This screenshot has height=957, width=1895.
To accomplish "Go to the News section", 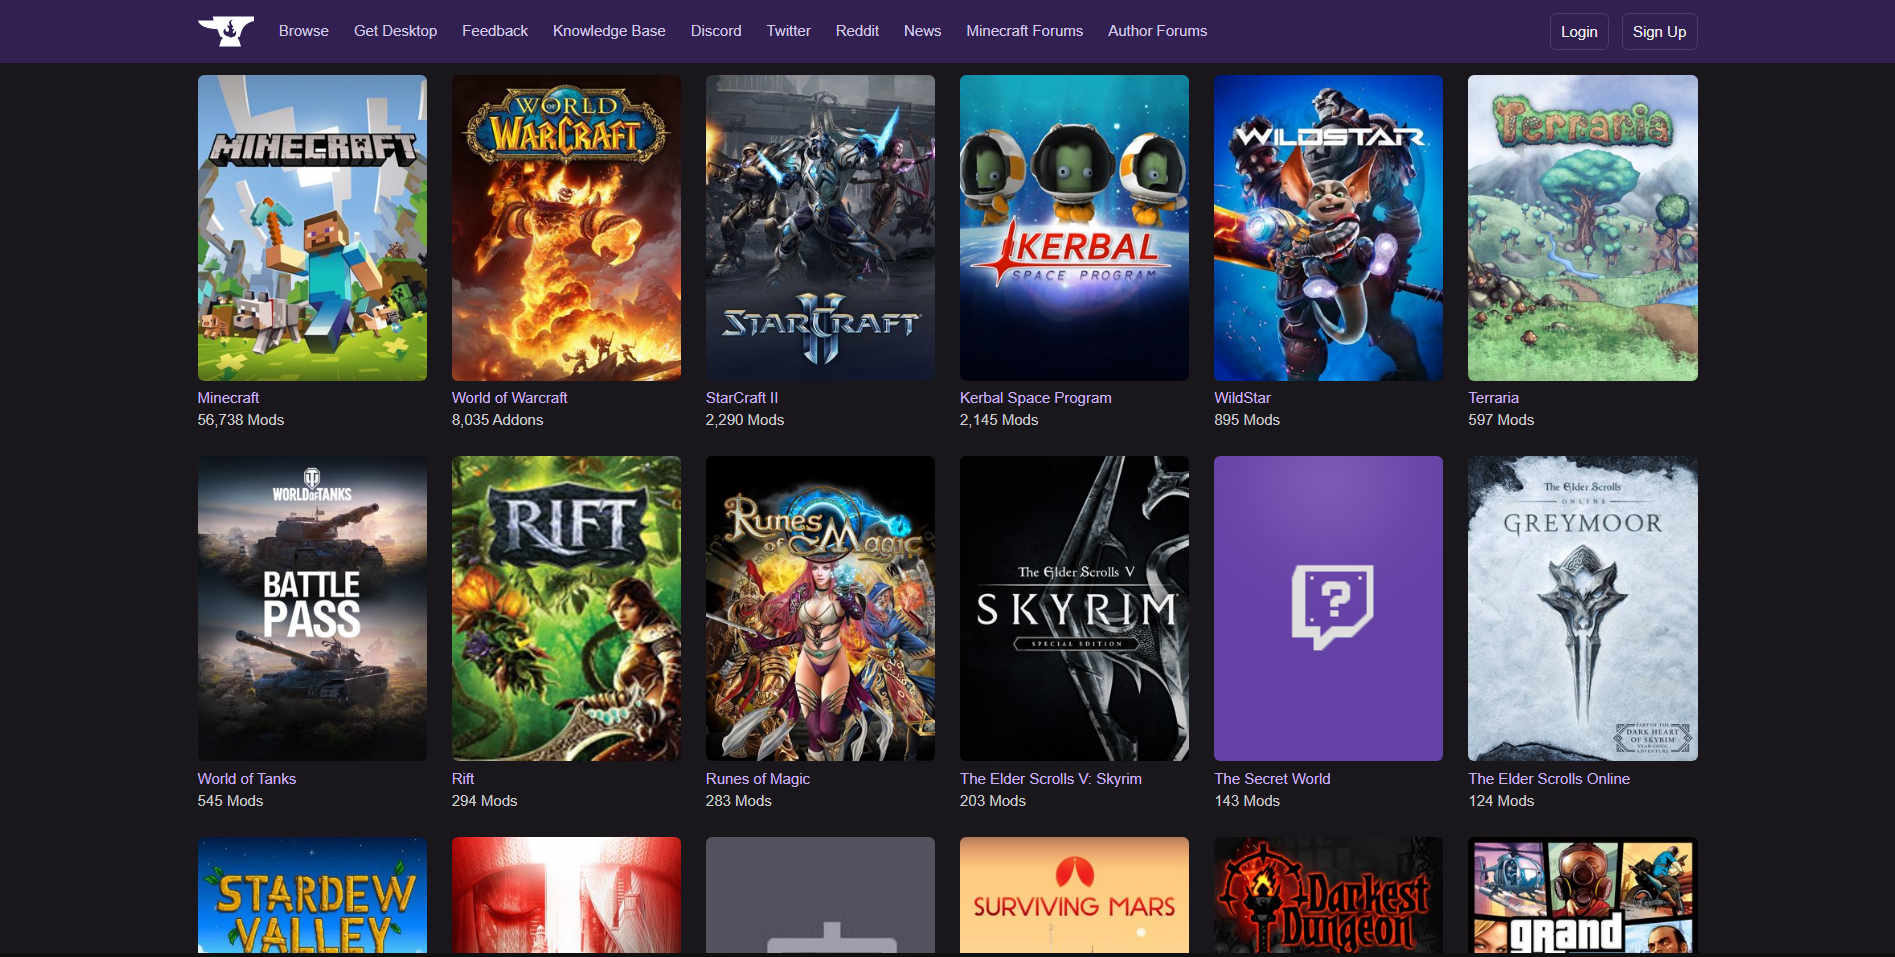I will (x=922, y=31).
